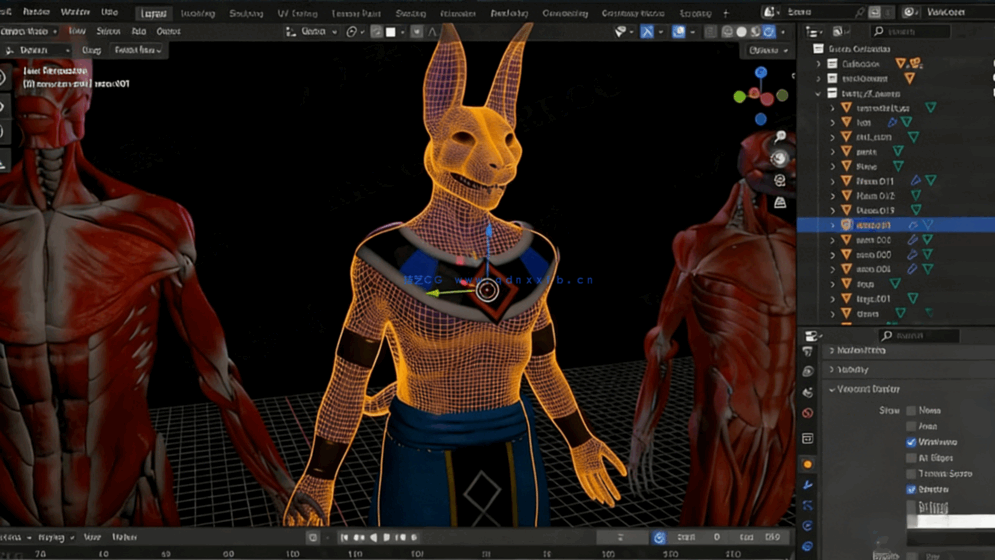Image resolution: width=995 pixels, height=560 pixels.
Task: Open the viewport Select menu
Action: pyautogui.click(x=108, y=31)
